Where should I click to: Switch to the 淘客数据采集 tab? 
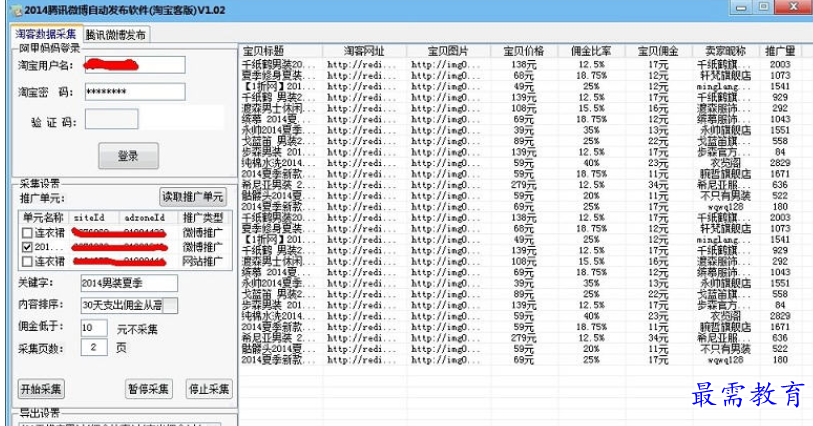(x=46, y=34)
